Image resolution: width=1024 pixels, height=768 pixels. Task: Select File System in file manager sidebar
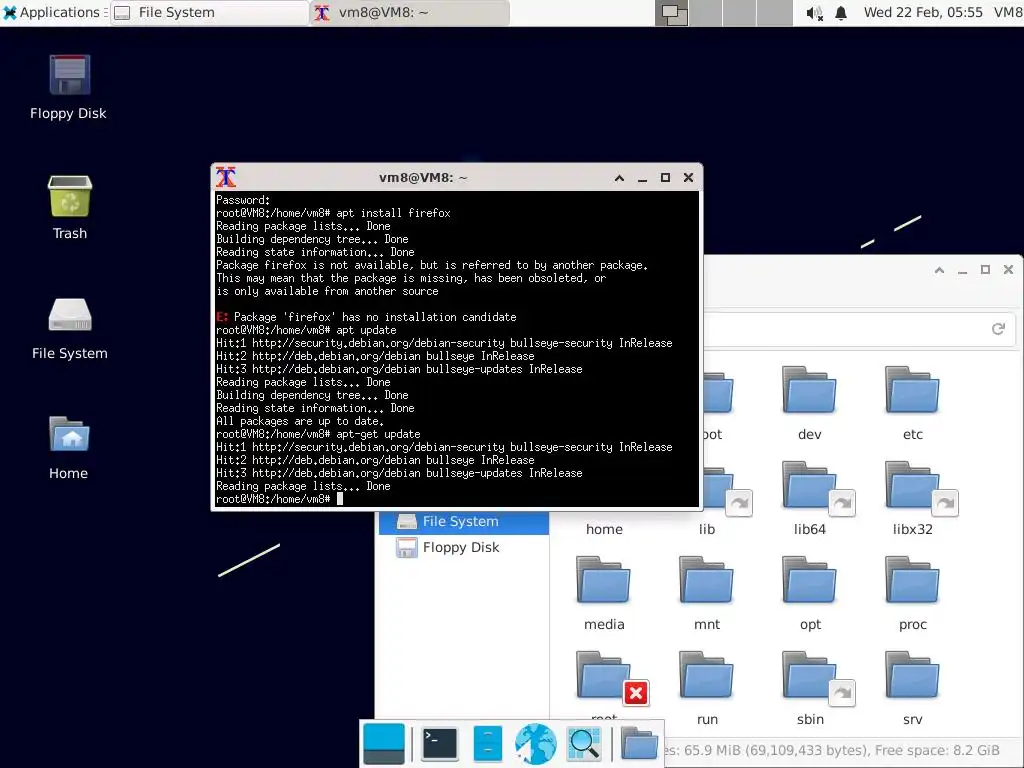pyautogui.click(x=464, y=521)
